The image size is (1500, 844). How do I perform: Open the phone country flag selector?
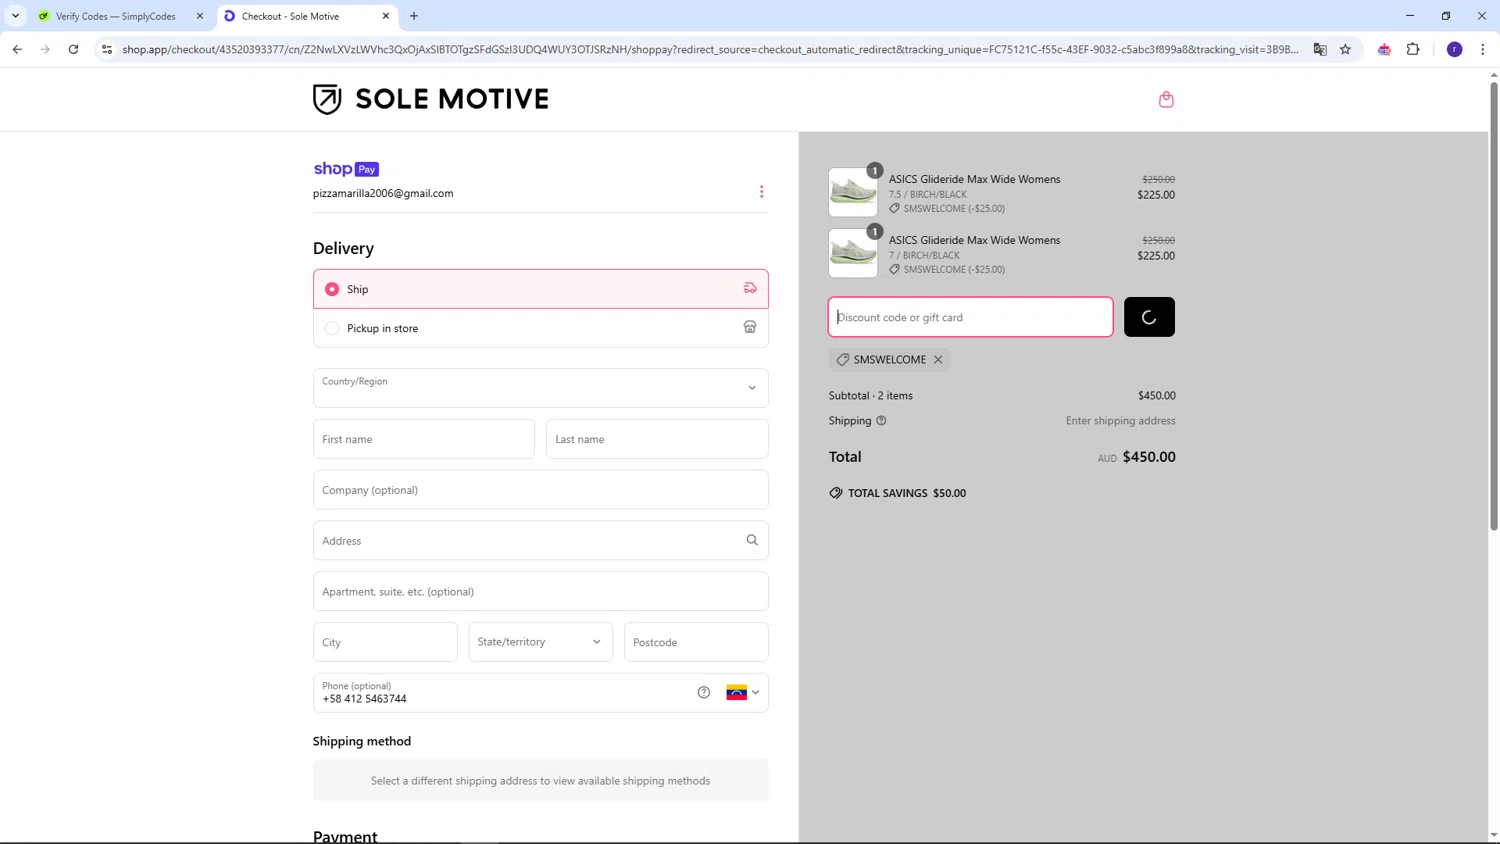[x=742, y=692]
